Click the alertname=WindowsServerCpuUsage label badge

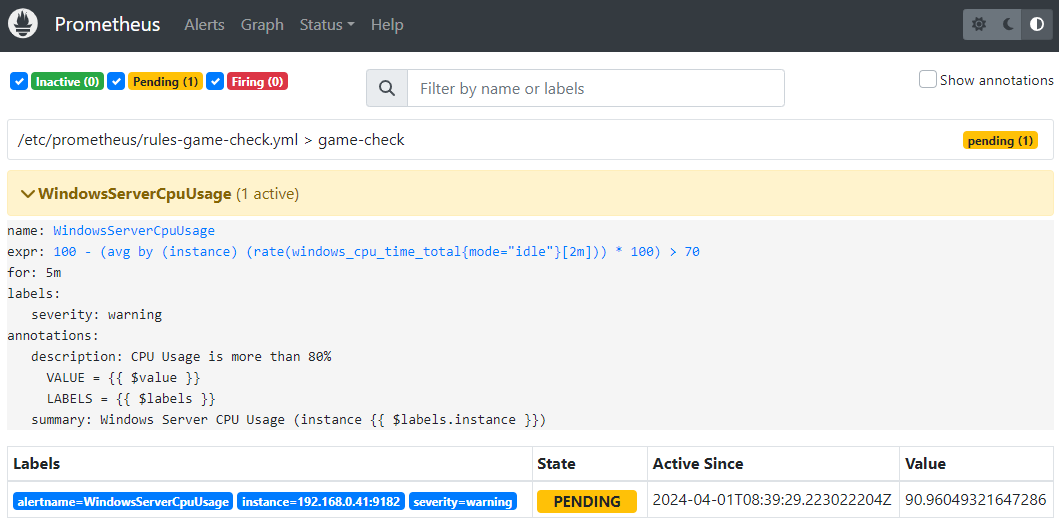pos(123,501)
